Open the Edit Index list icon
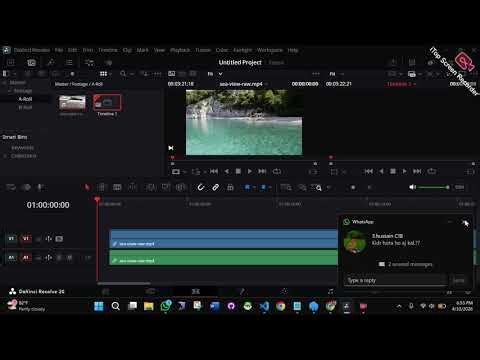 point(69,62)
